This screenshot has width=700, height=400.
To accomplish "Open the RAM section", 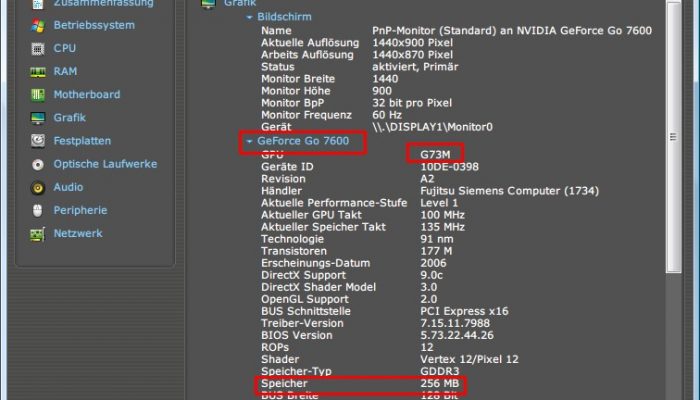I will coord(65,71).
